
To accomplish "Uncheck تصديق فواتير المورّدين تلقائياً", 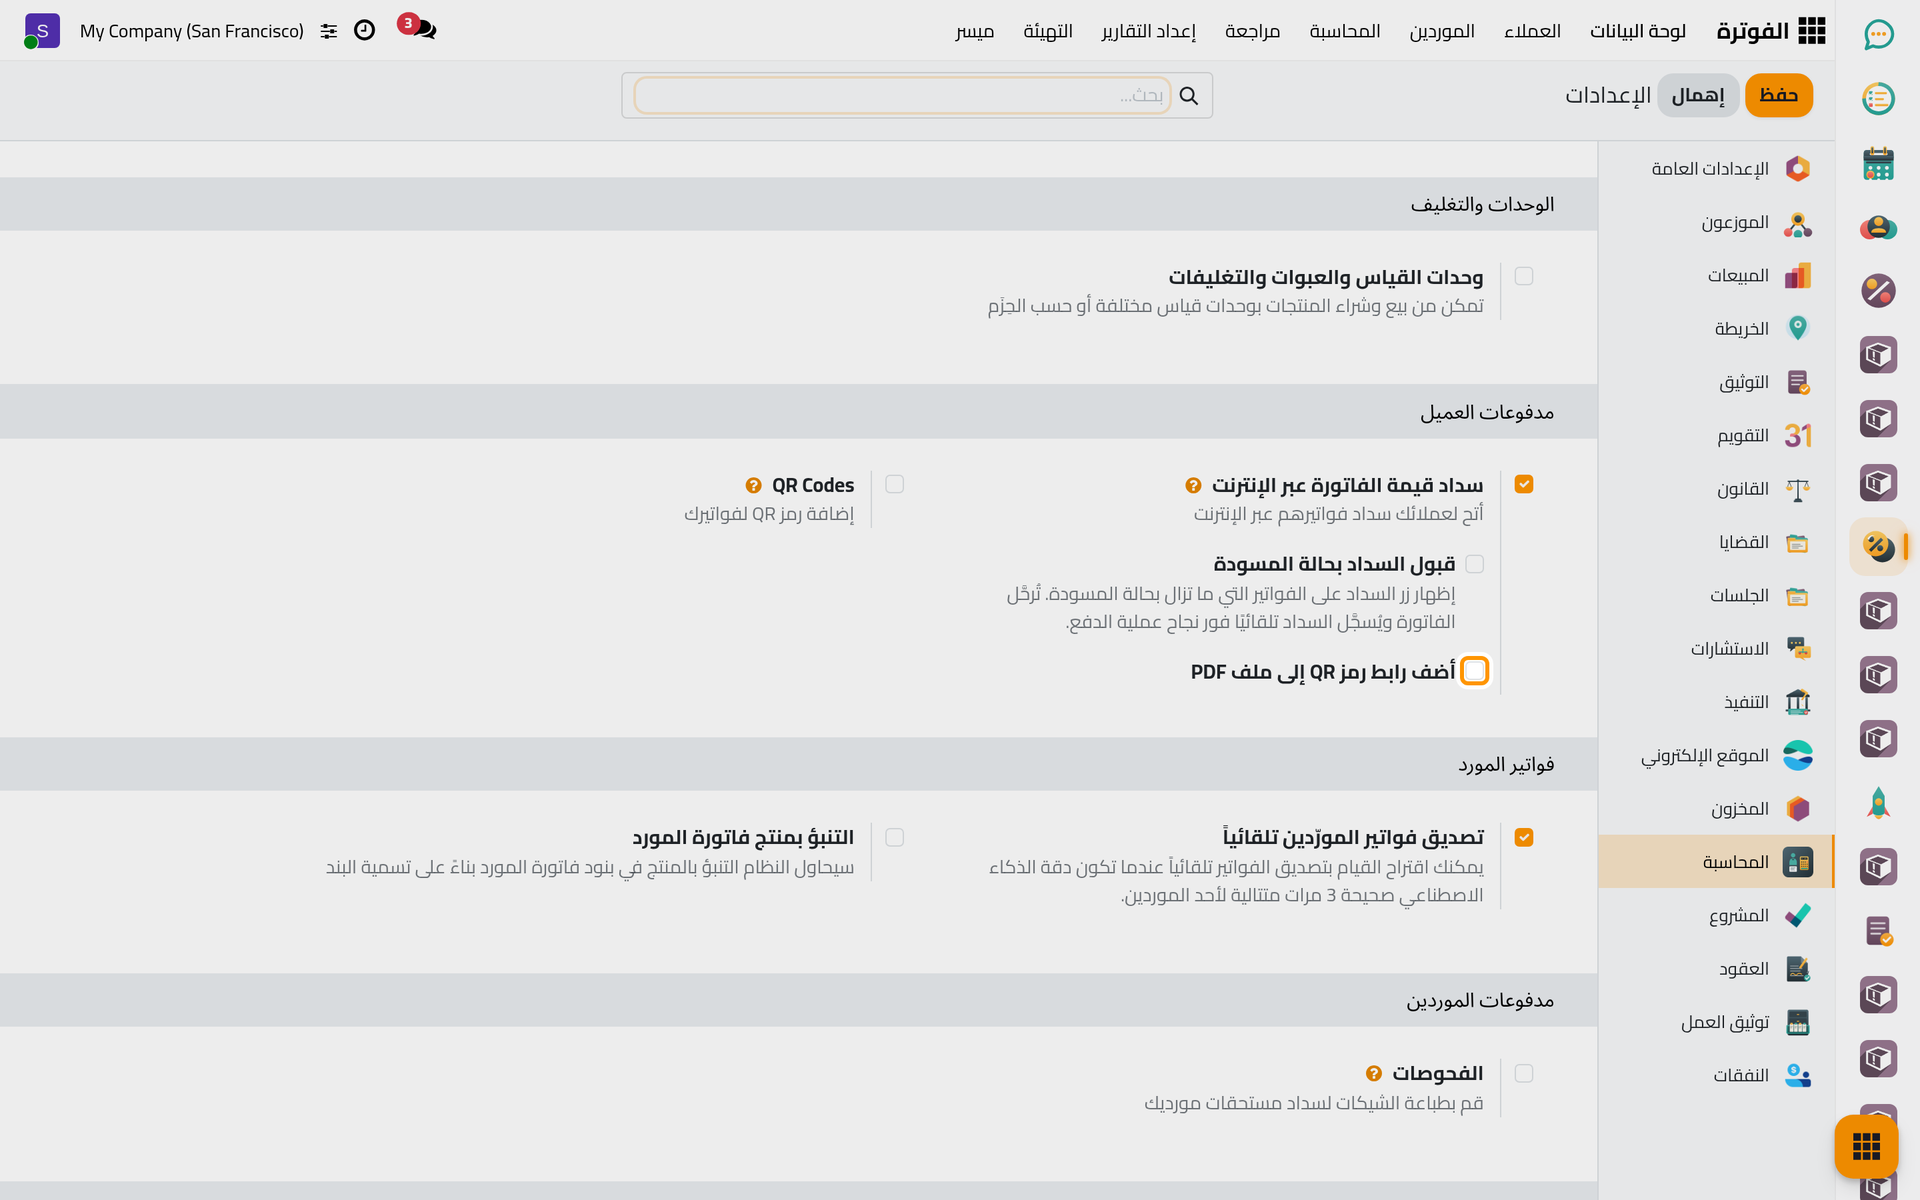I will click(1524, 837).
